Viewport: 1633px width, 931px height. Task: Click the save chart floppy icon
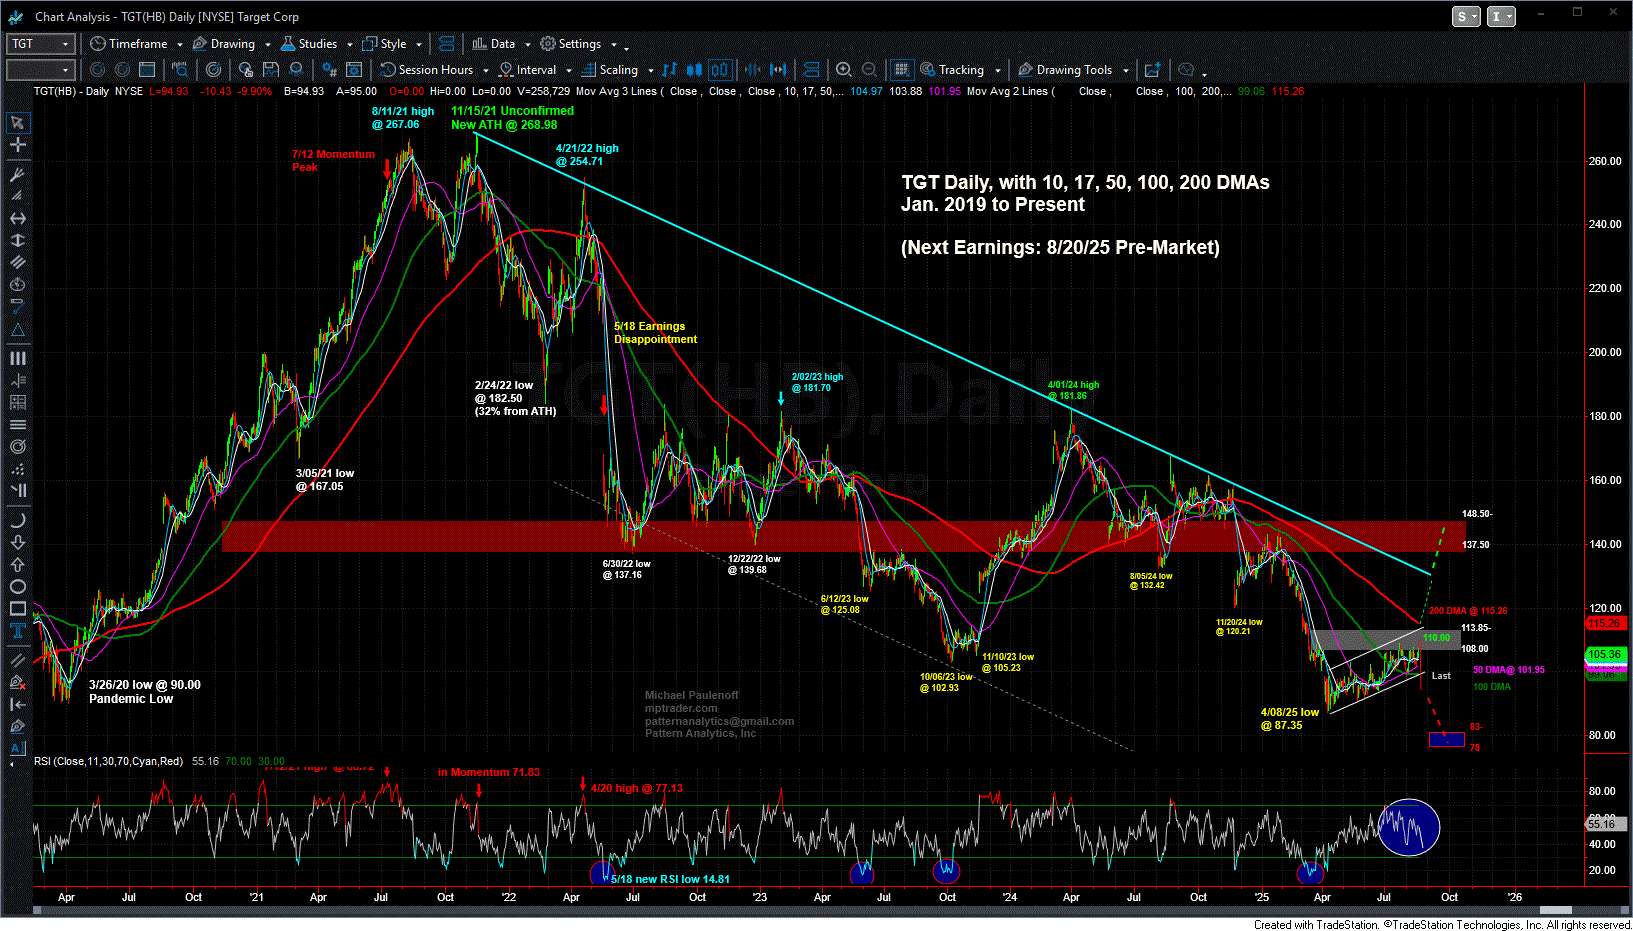tap(271, 70)
